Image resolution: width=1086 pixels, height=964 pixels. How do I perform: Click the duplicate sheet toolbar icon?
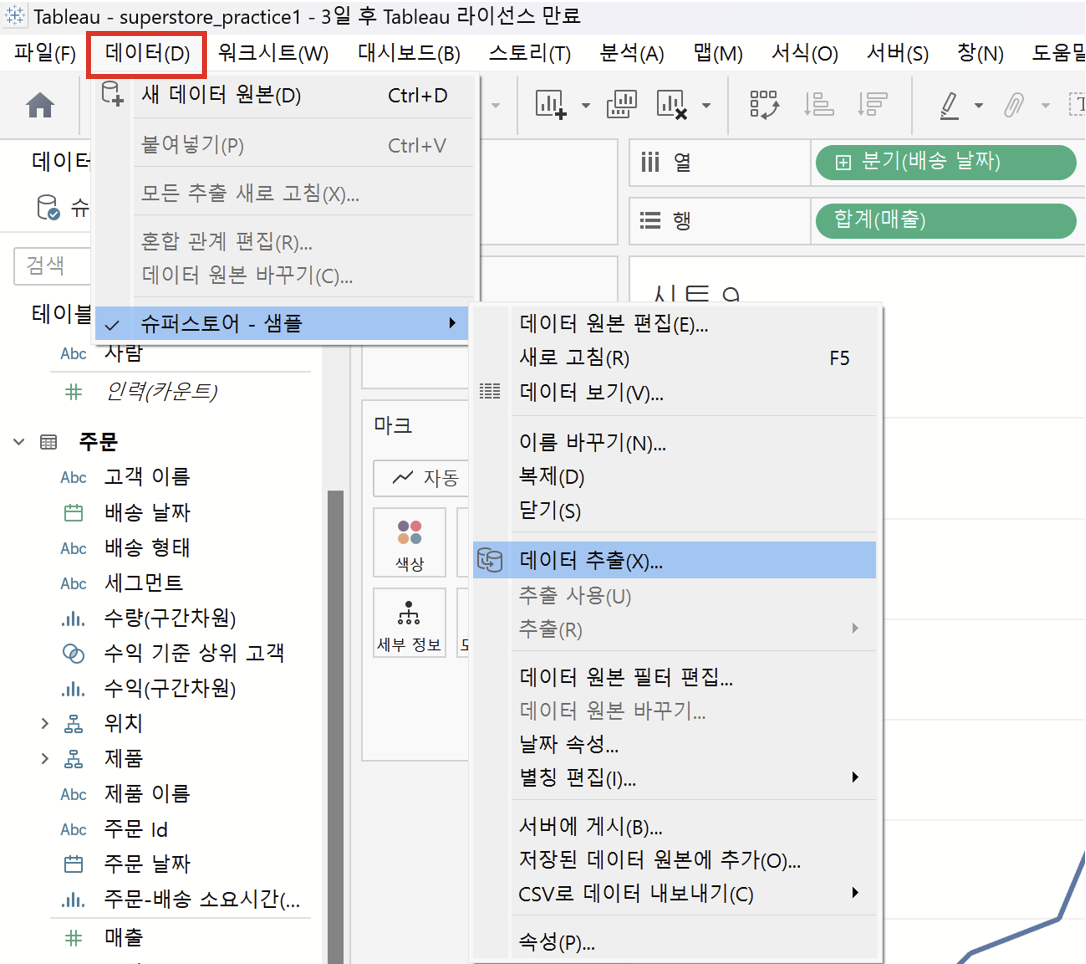621,105
